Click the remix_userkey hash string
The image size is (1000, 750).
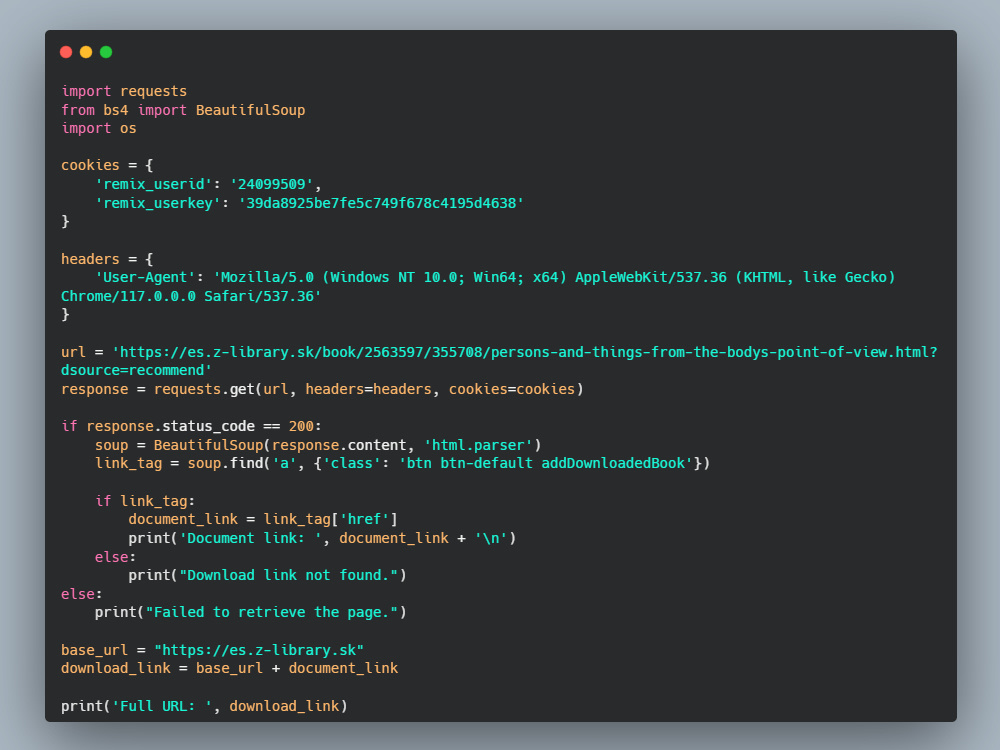click(381, 203)
